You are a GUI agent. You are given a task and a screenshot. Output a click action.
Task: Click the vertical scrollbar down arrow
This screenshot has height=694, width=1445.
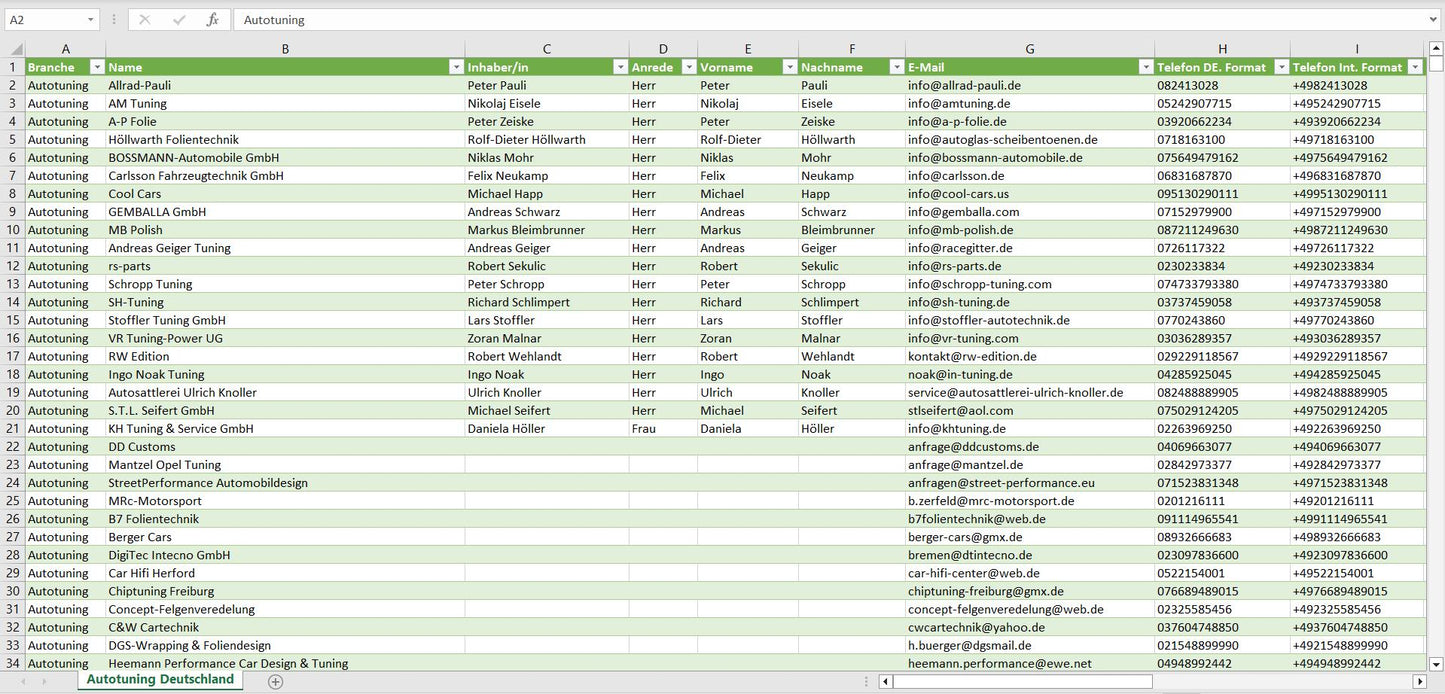click(1436, 663)
